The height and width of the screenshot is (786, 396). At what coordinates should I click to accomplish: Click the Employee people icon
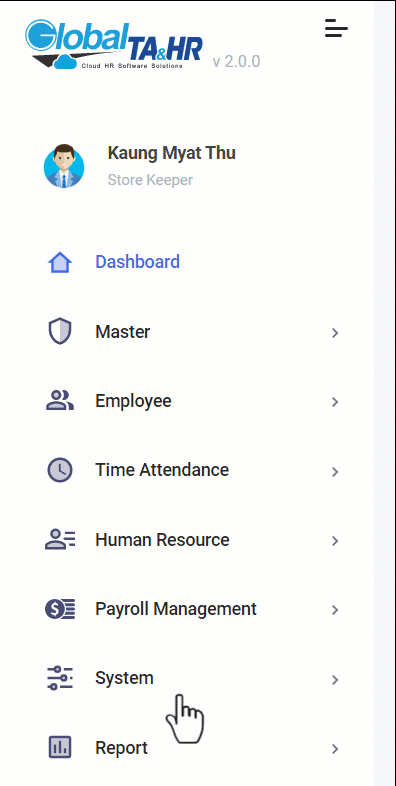(60, 401)
